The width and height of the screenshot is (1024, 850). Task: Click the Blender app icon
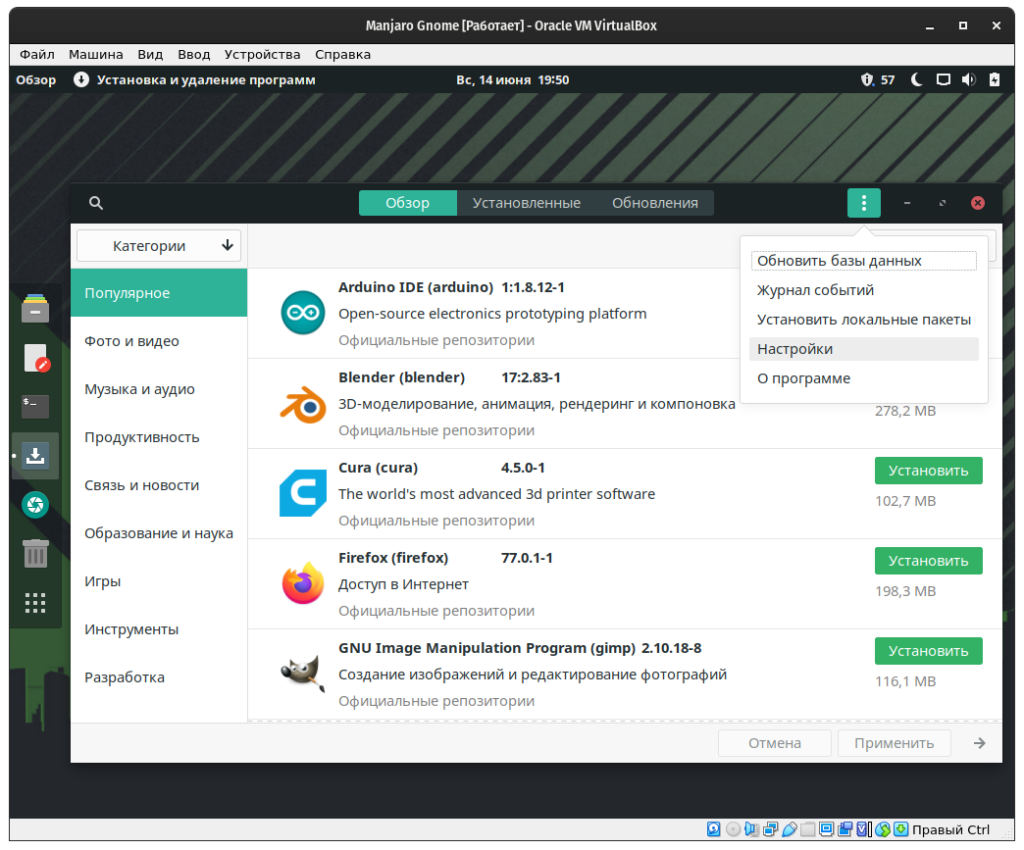(302, 403)
